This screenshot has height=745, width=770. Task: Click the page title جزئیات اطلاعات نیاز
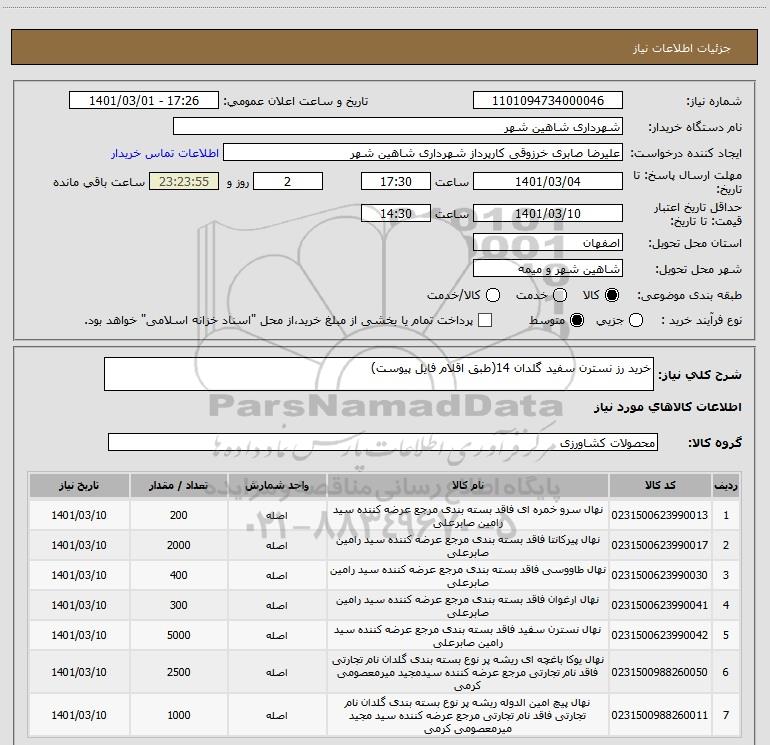coord(682,48)
